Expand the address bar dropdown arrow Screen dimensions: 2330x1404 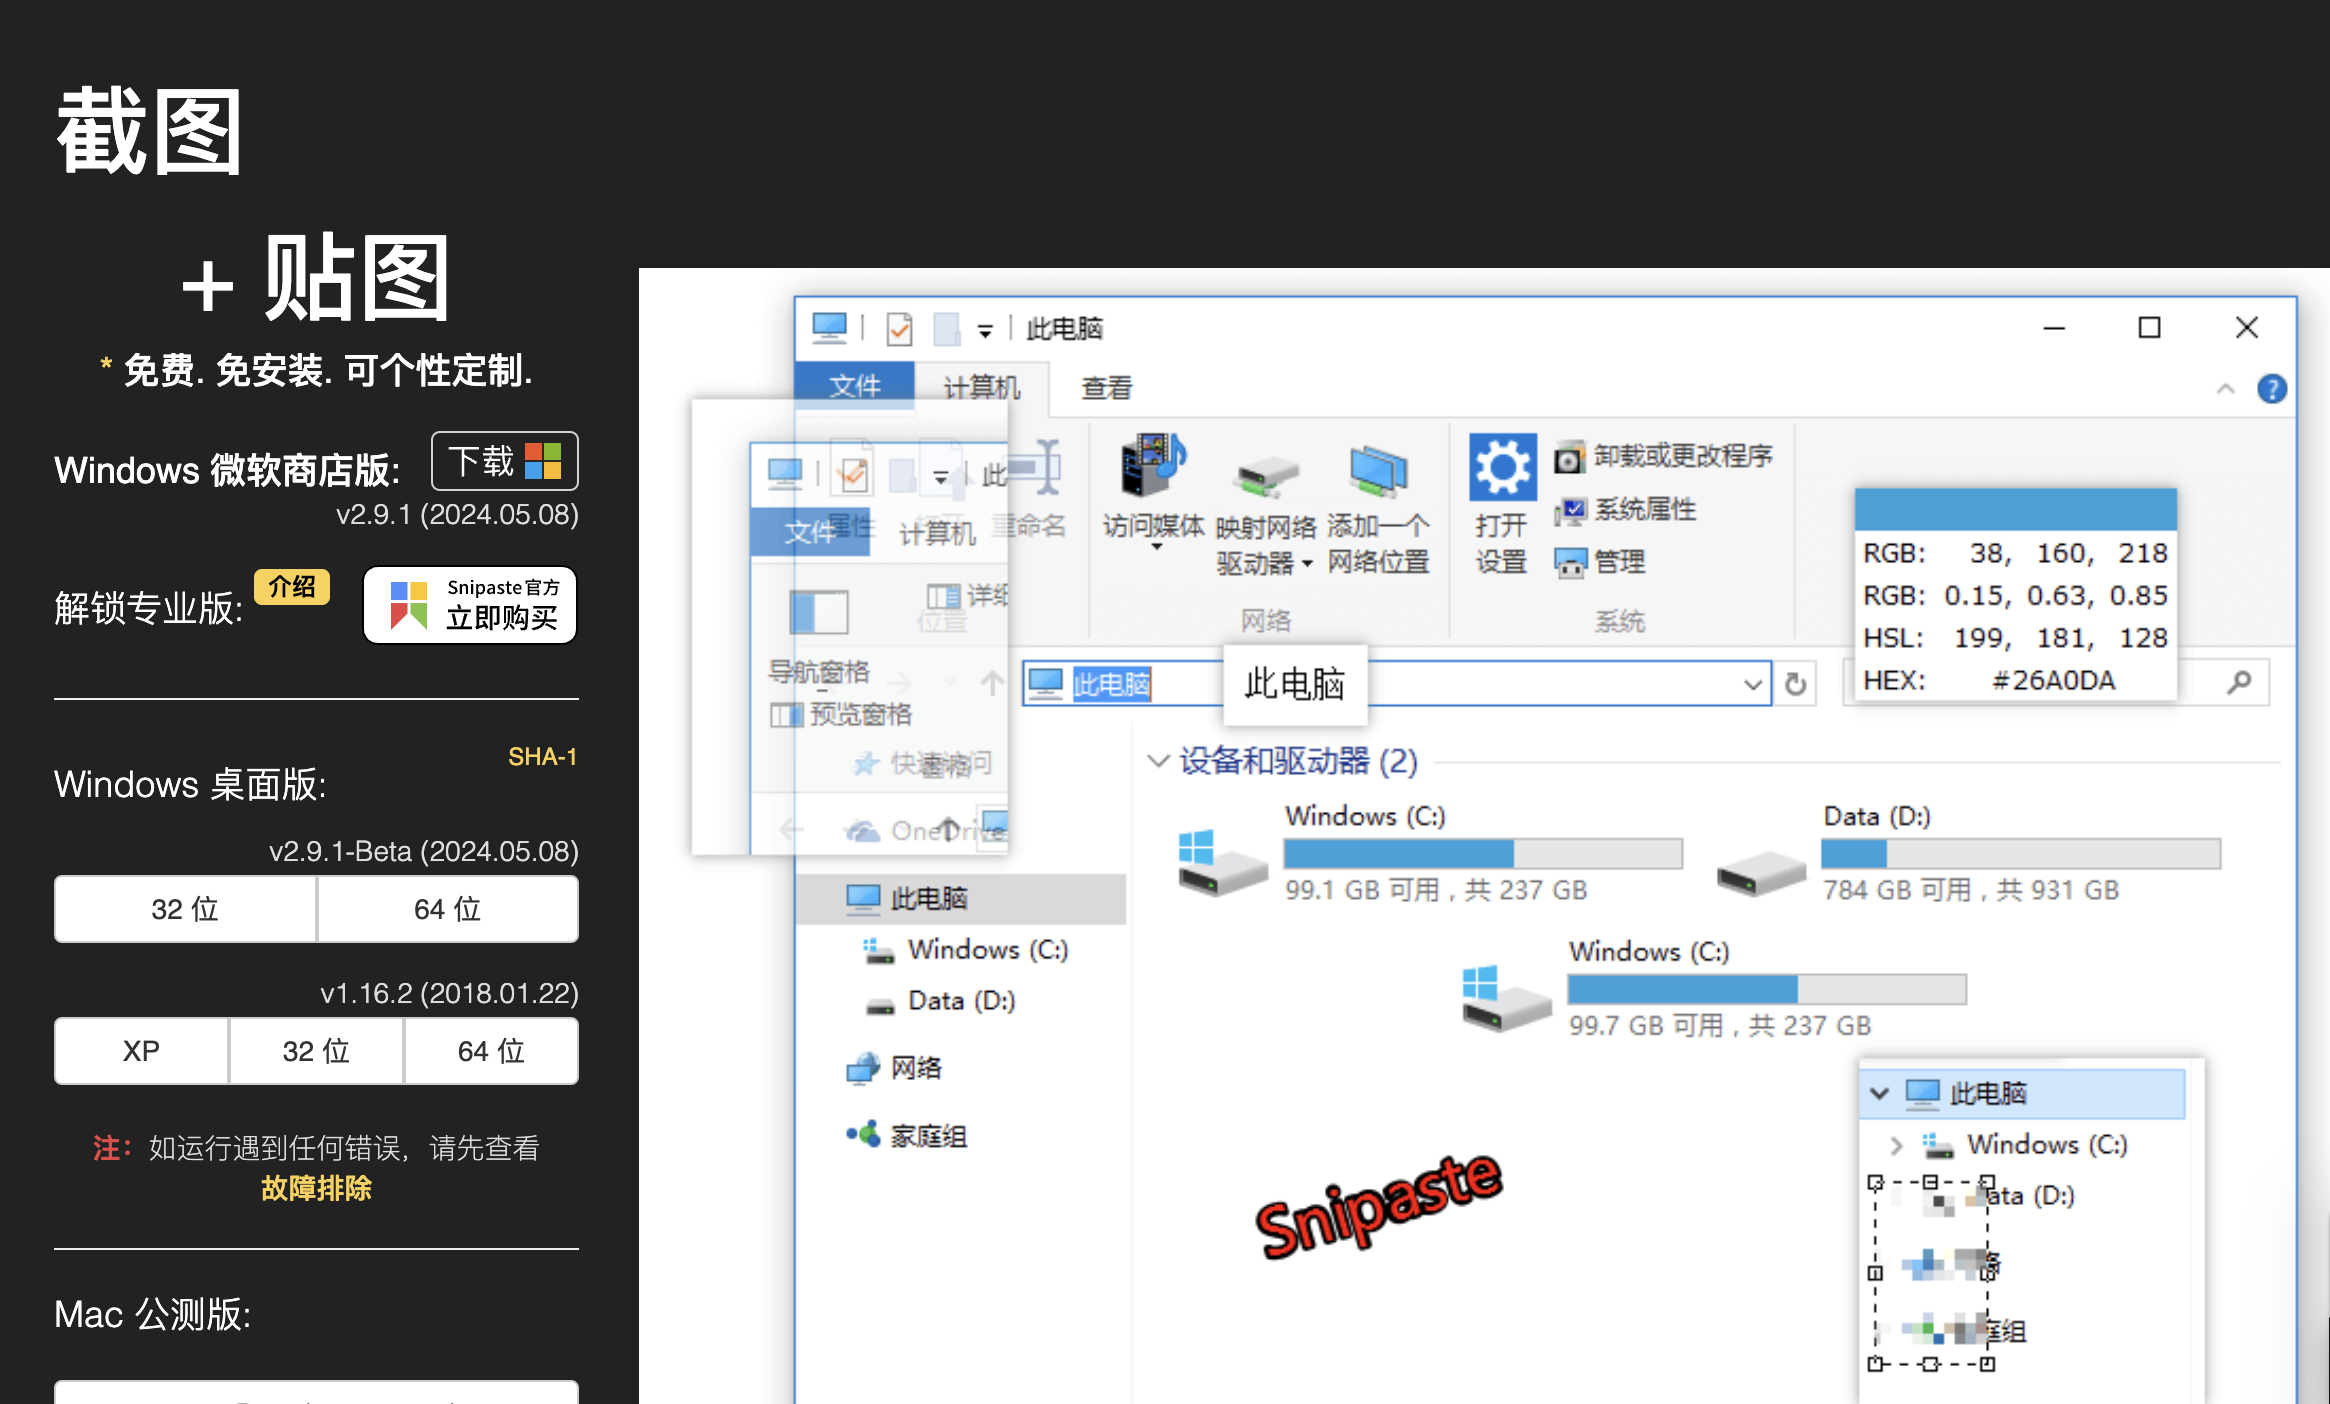[x=1752, y=684]
